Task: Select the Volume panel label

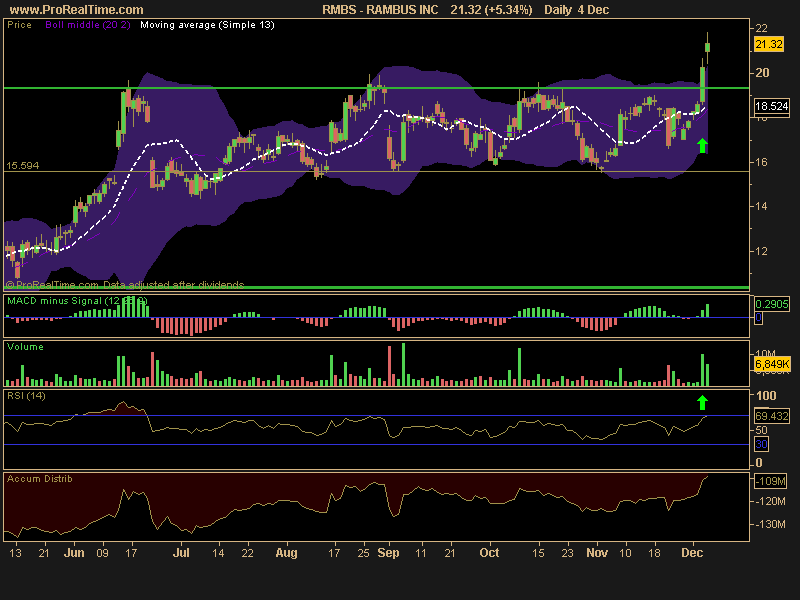Action: coord(25,347)
